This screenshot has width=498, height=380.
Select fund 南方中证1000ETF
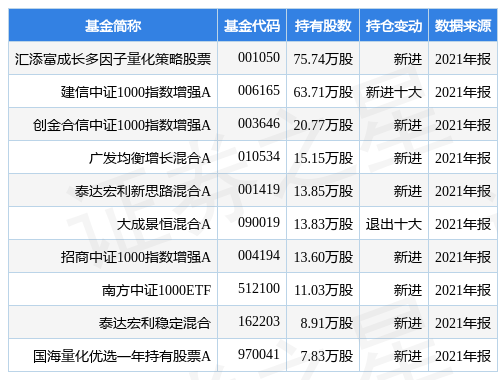pyautogui.click(x=157, y=290)
